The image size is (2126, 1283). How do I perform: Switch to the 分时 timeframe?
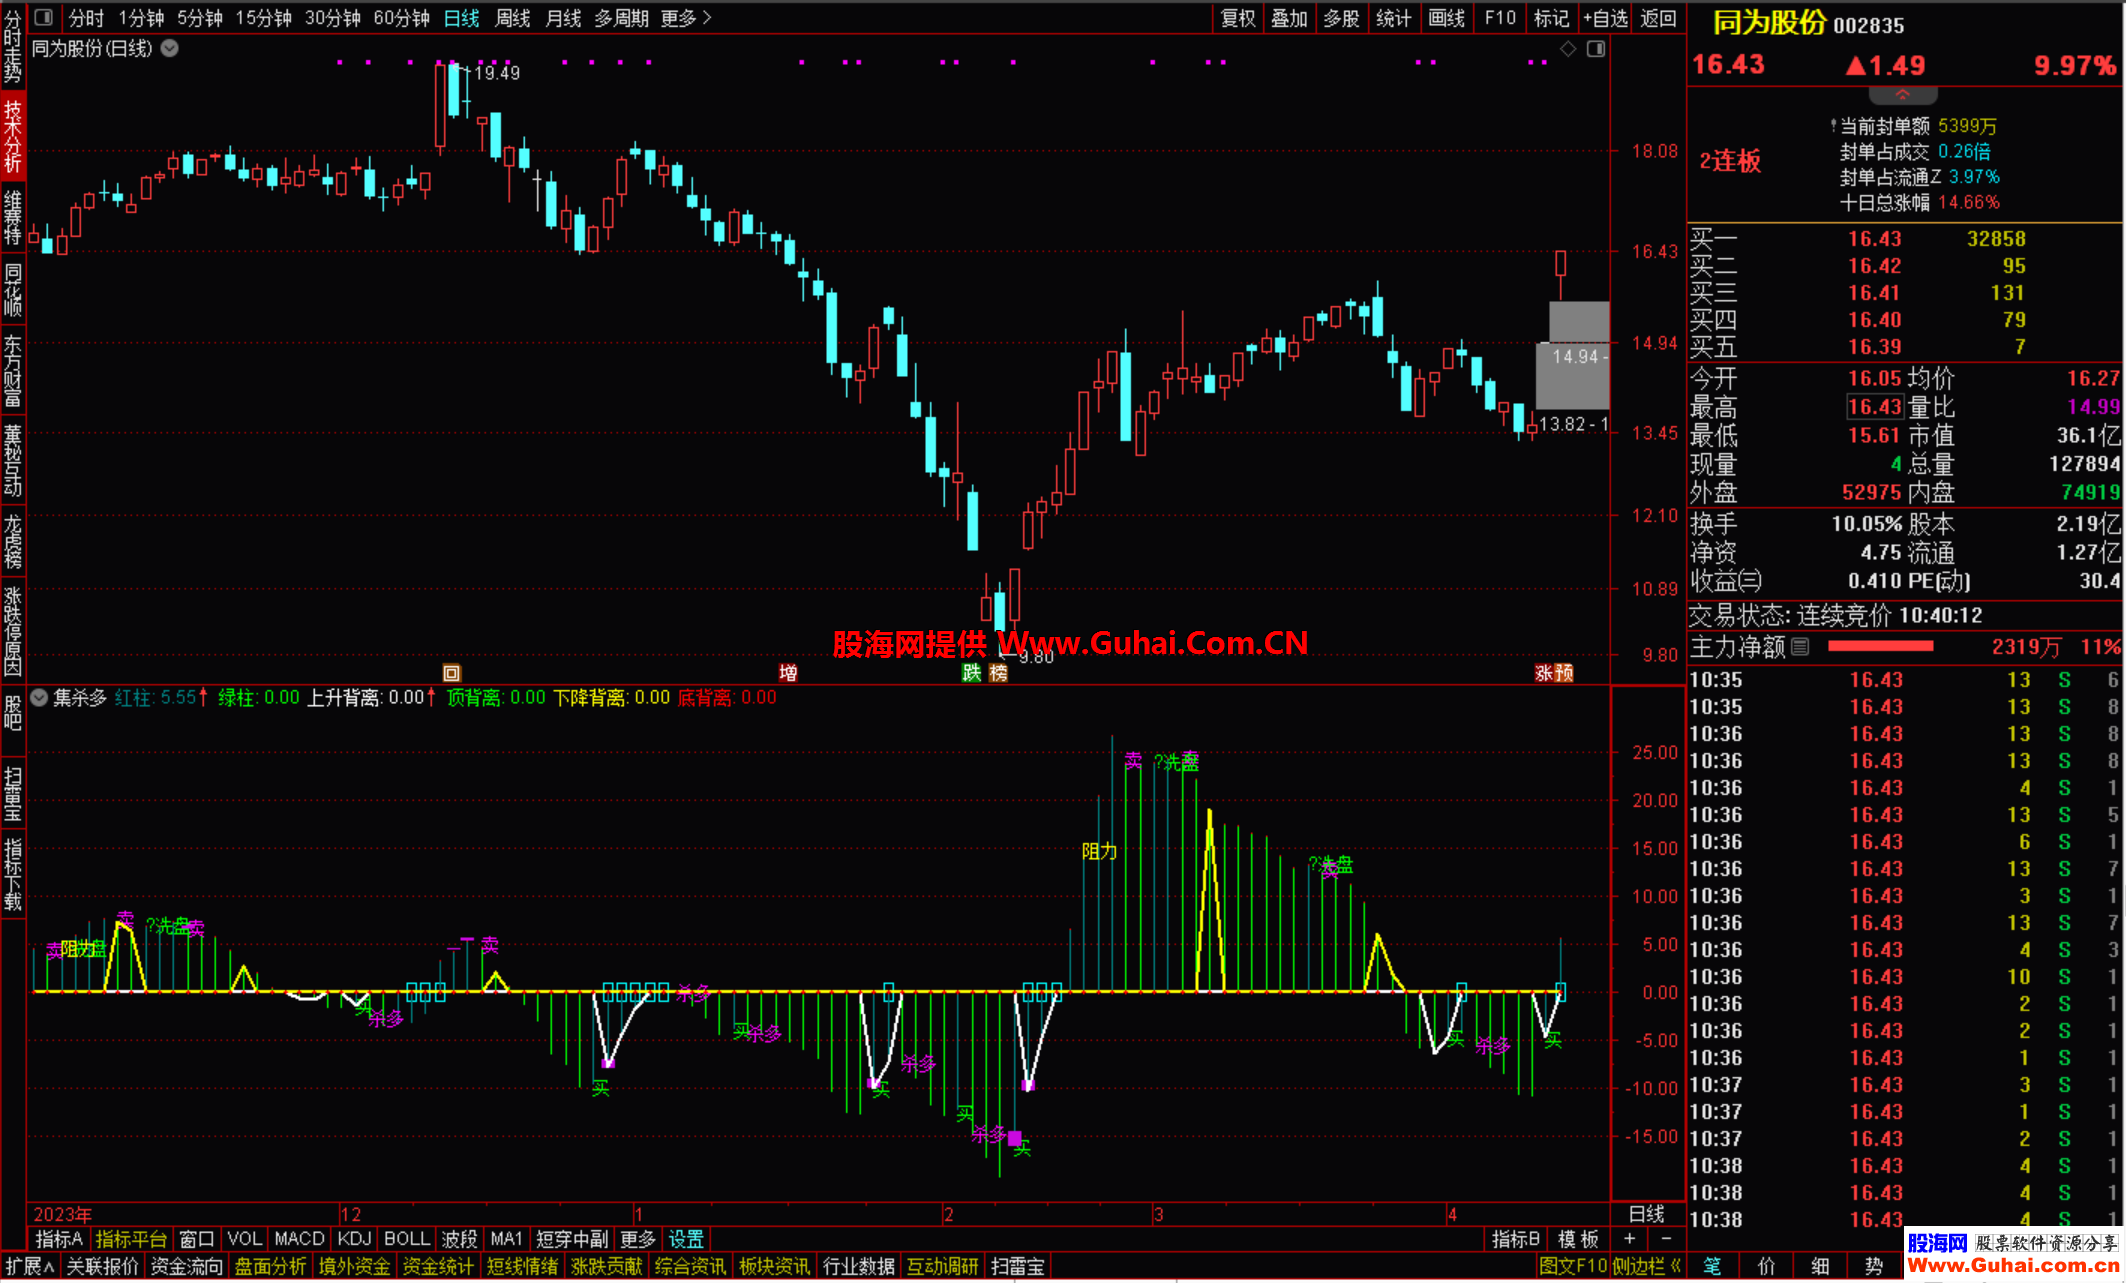pyautogui.click(x=86, y=18)
